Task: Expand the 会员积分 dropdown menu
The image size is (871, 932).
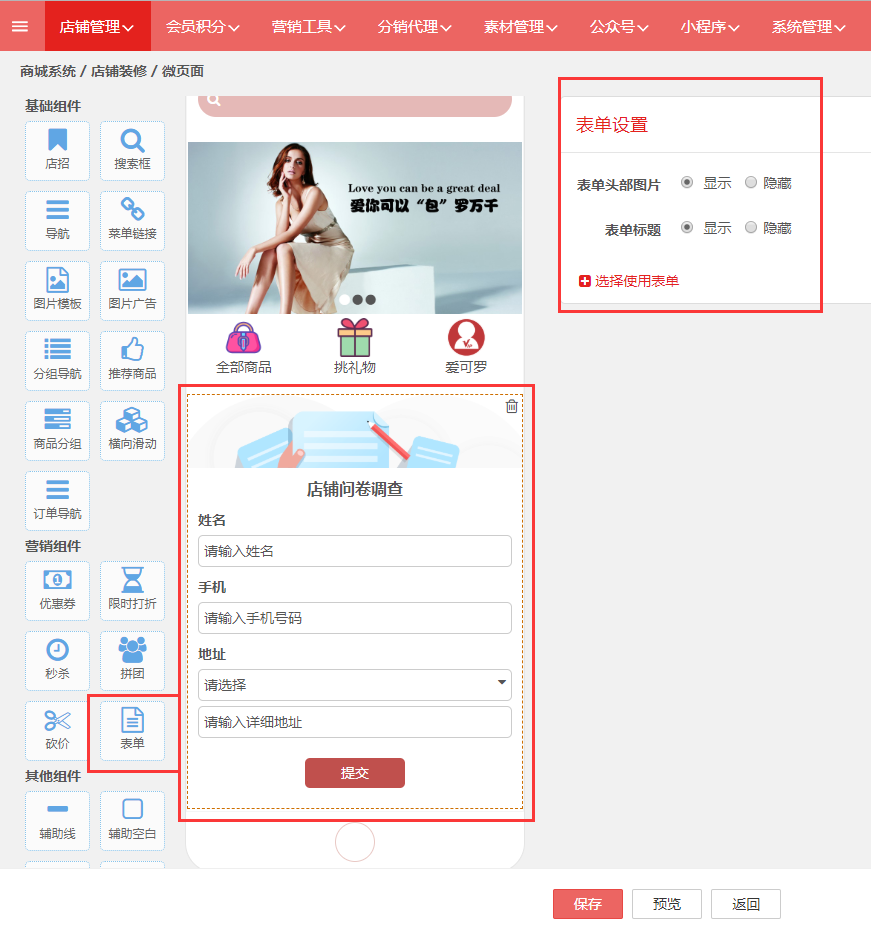Action: (x=203, y=27)
